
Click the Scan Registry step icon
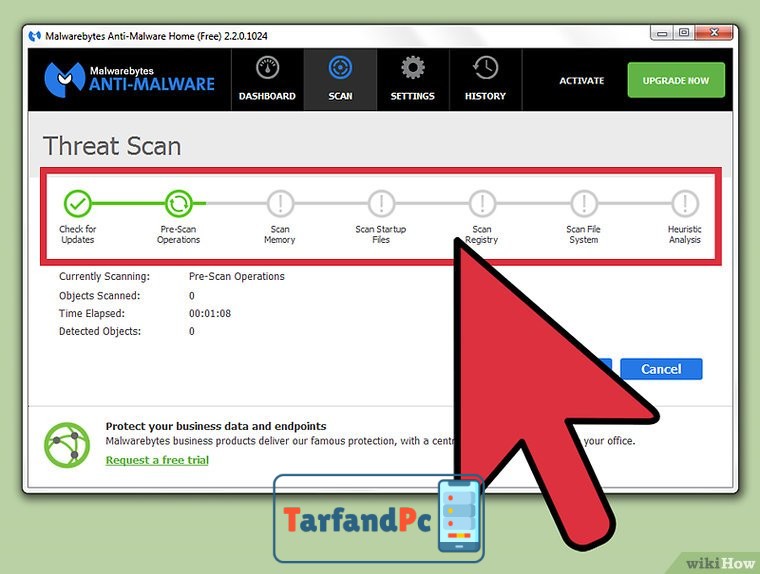482,203
